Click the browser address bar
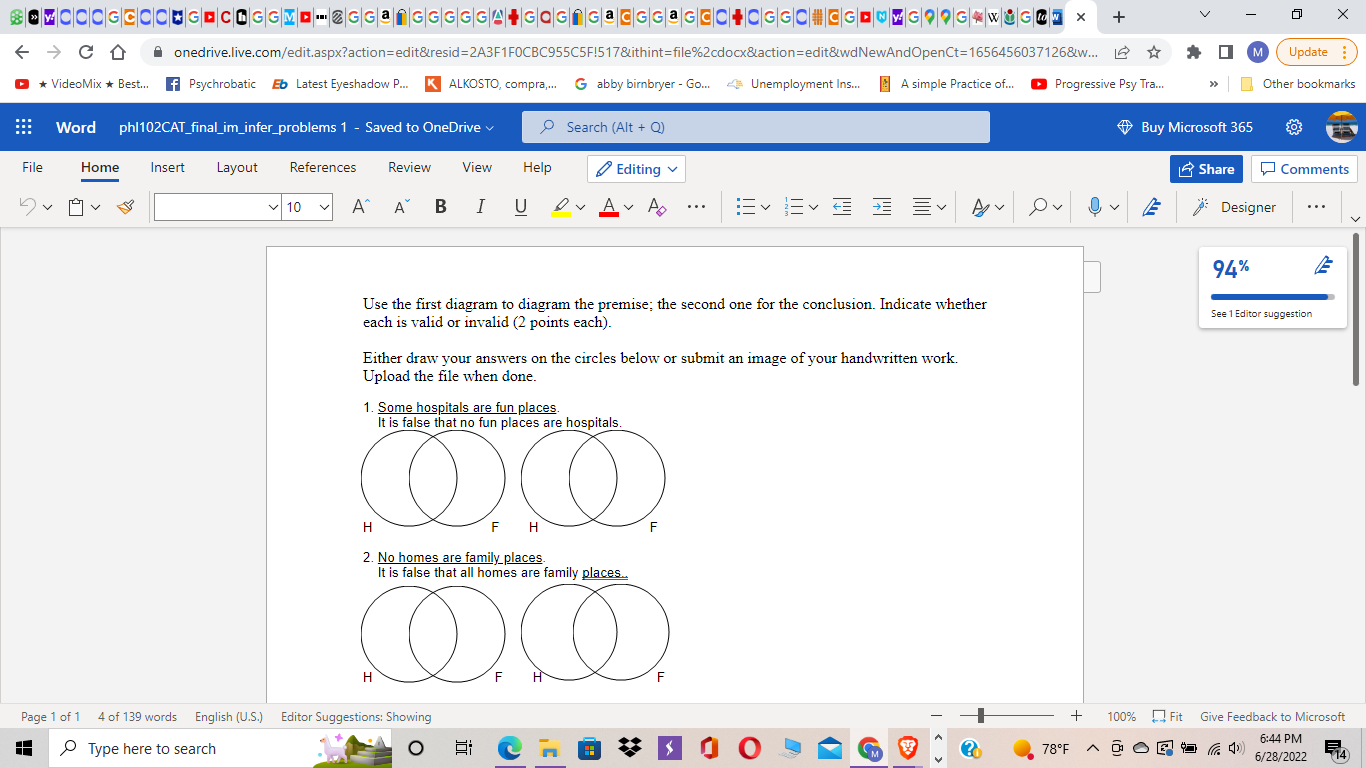The width and height of the screenshot is (1366, 768). coord(635,52)
